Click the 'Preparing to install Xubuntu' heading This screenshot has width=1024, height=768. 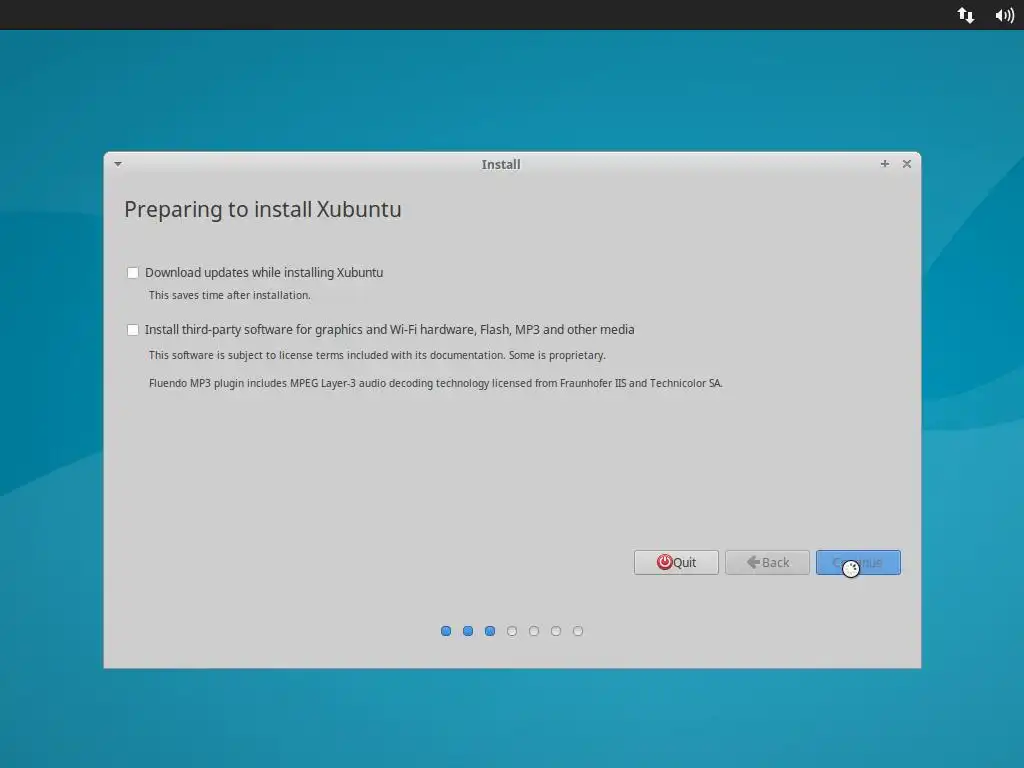point(263,210)
